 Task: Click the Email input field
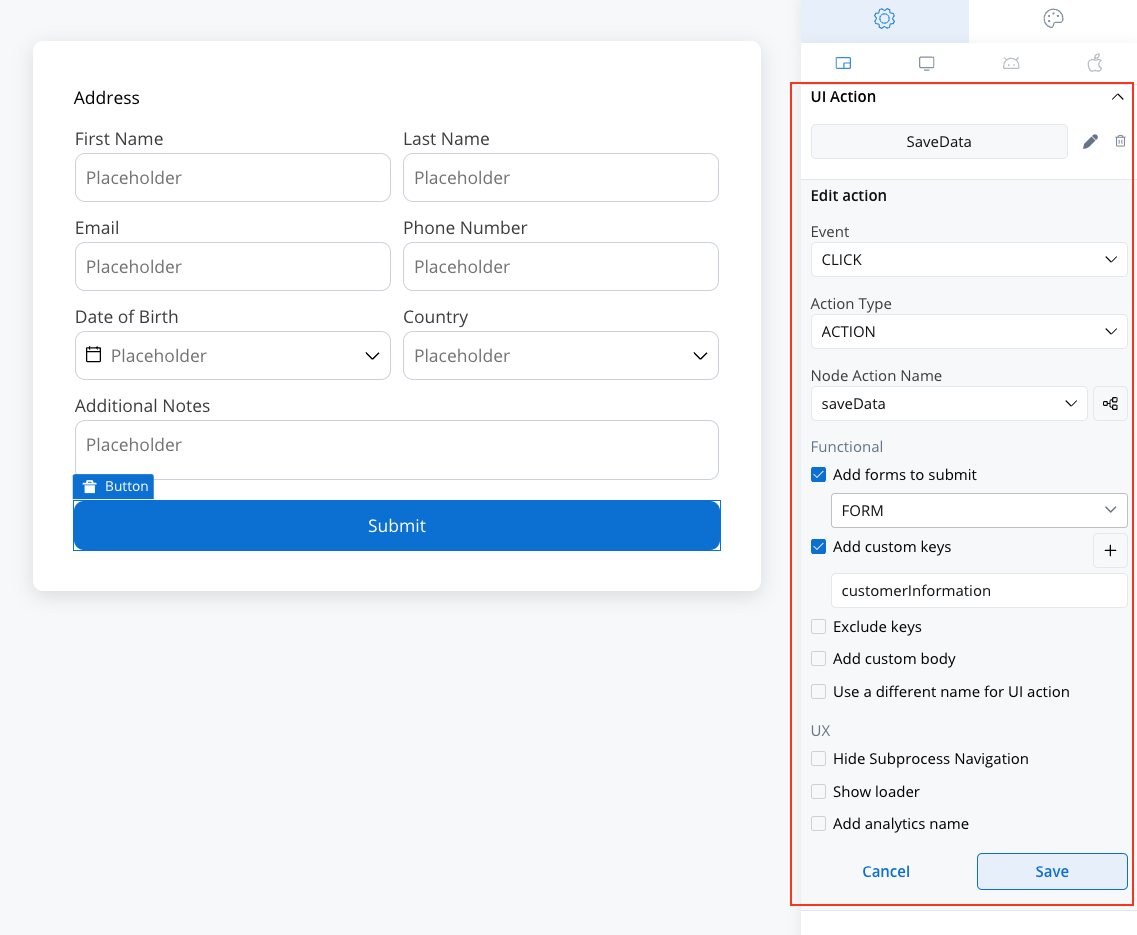(x=233, y=266)
